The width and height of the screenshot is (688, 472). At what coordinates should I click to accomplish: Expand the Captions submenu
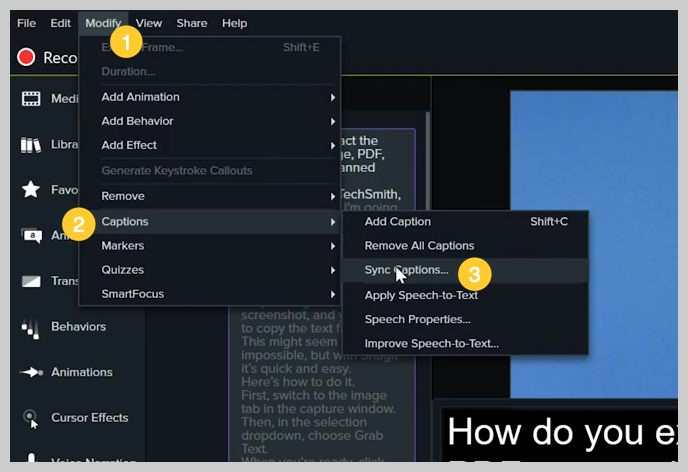coord(209,222)
